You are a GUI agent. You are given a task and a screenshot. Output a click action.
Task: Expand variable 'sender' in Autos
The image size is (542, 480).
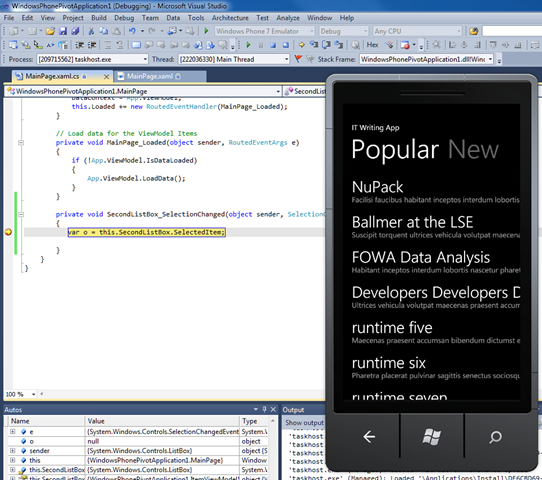(x=13, y=451)
